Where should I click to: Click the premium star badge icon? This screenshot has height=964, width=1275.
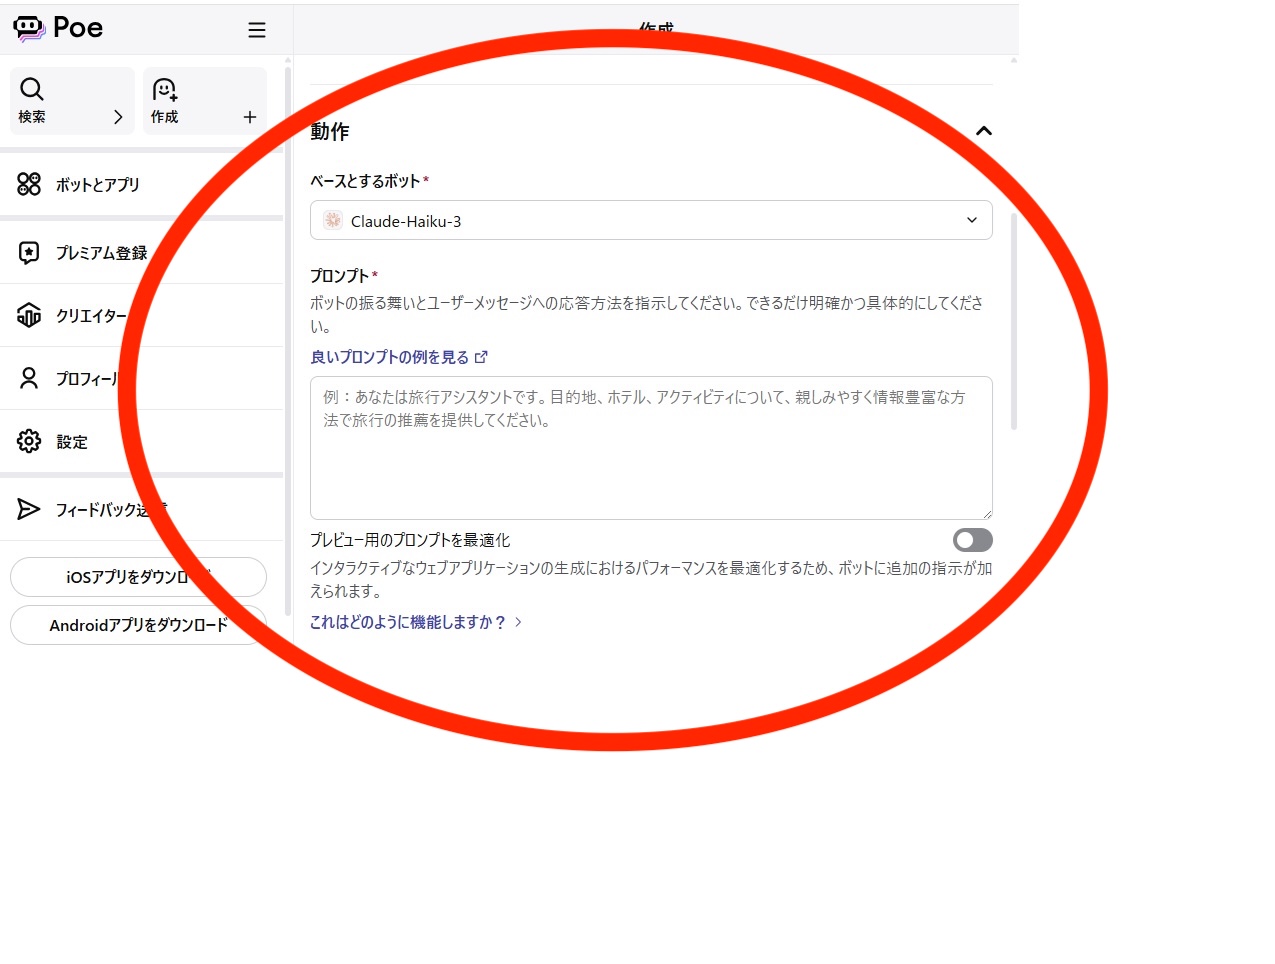click(29, 253)
